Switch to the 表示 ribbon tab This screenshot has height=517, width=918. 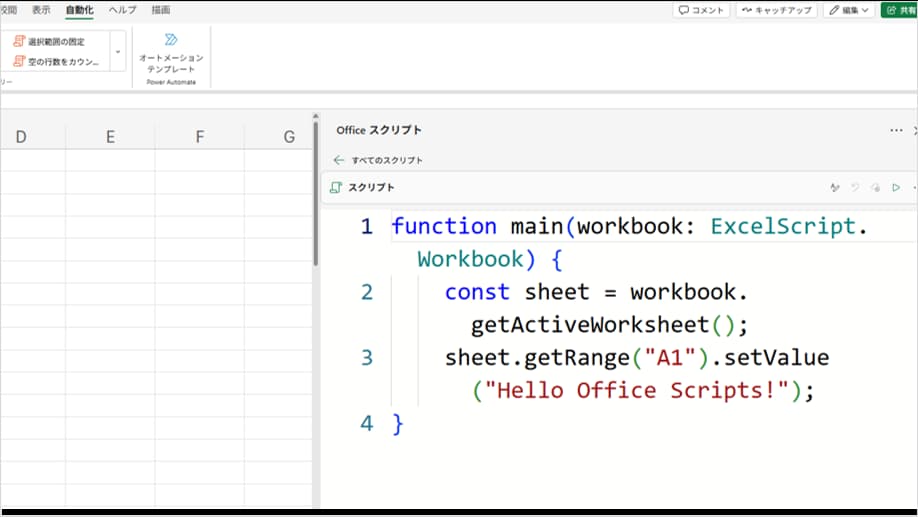point(41,10)
